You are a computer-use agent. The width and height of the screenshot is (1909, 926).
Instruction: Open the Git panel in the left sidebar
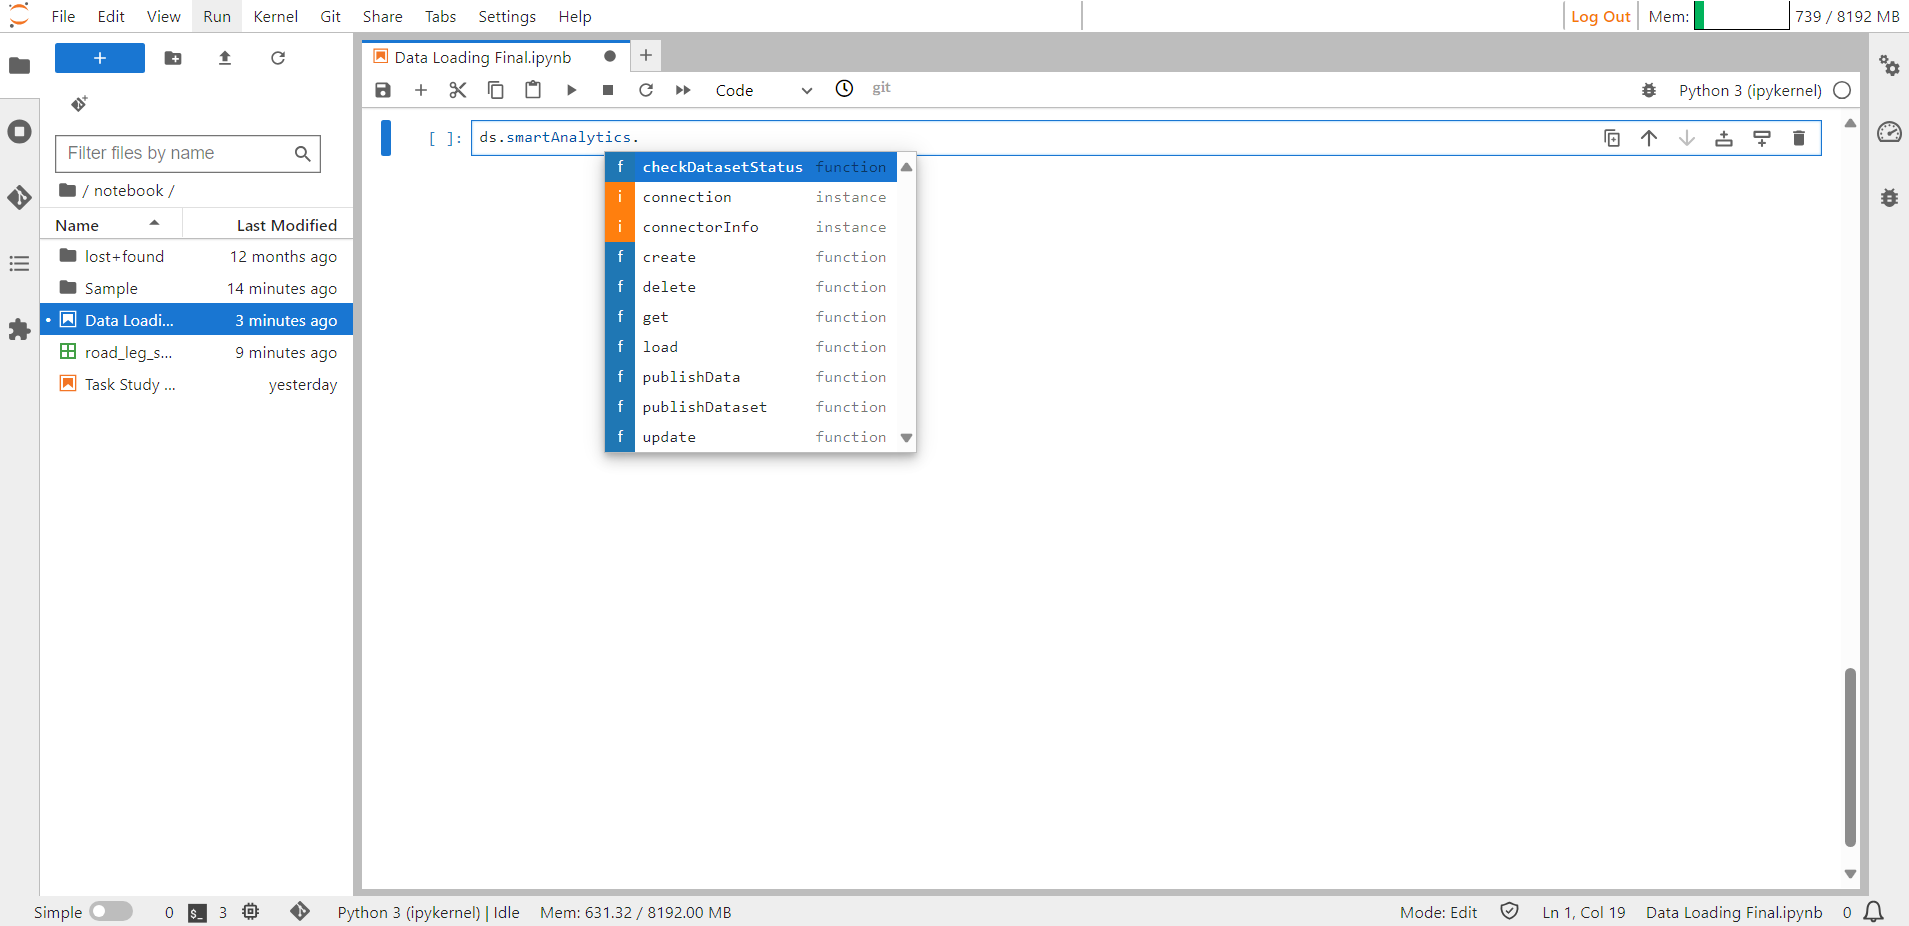(20, 197)
